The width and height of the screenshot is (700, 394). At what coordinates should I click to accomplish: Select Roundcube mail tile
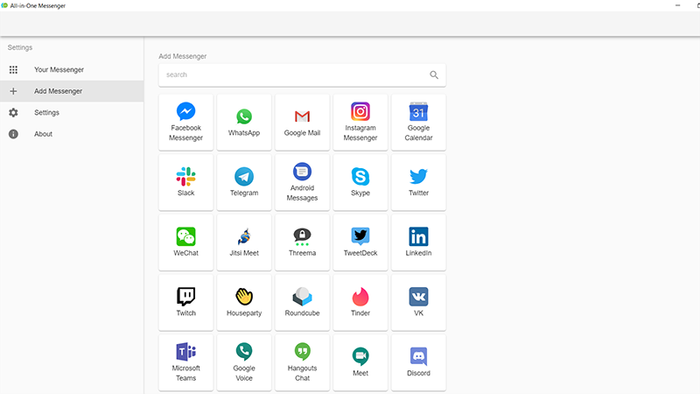[x=302, y=303]
